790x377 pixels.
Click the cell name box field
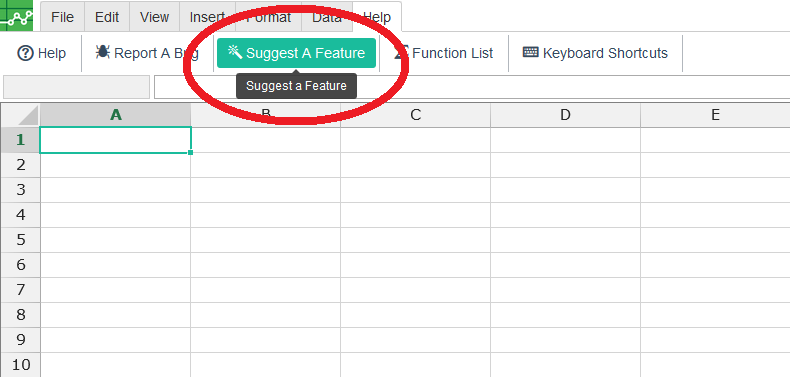[77, 87]
